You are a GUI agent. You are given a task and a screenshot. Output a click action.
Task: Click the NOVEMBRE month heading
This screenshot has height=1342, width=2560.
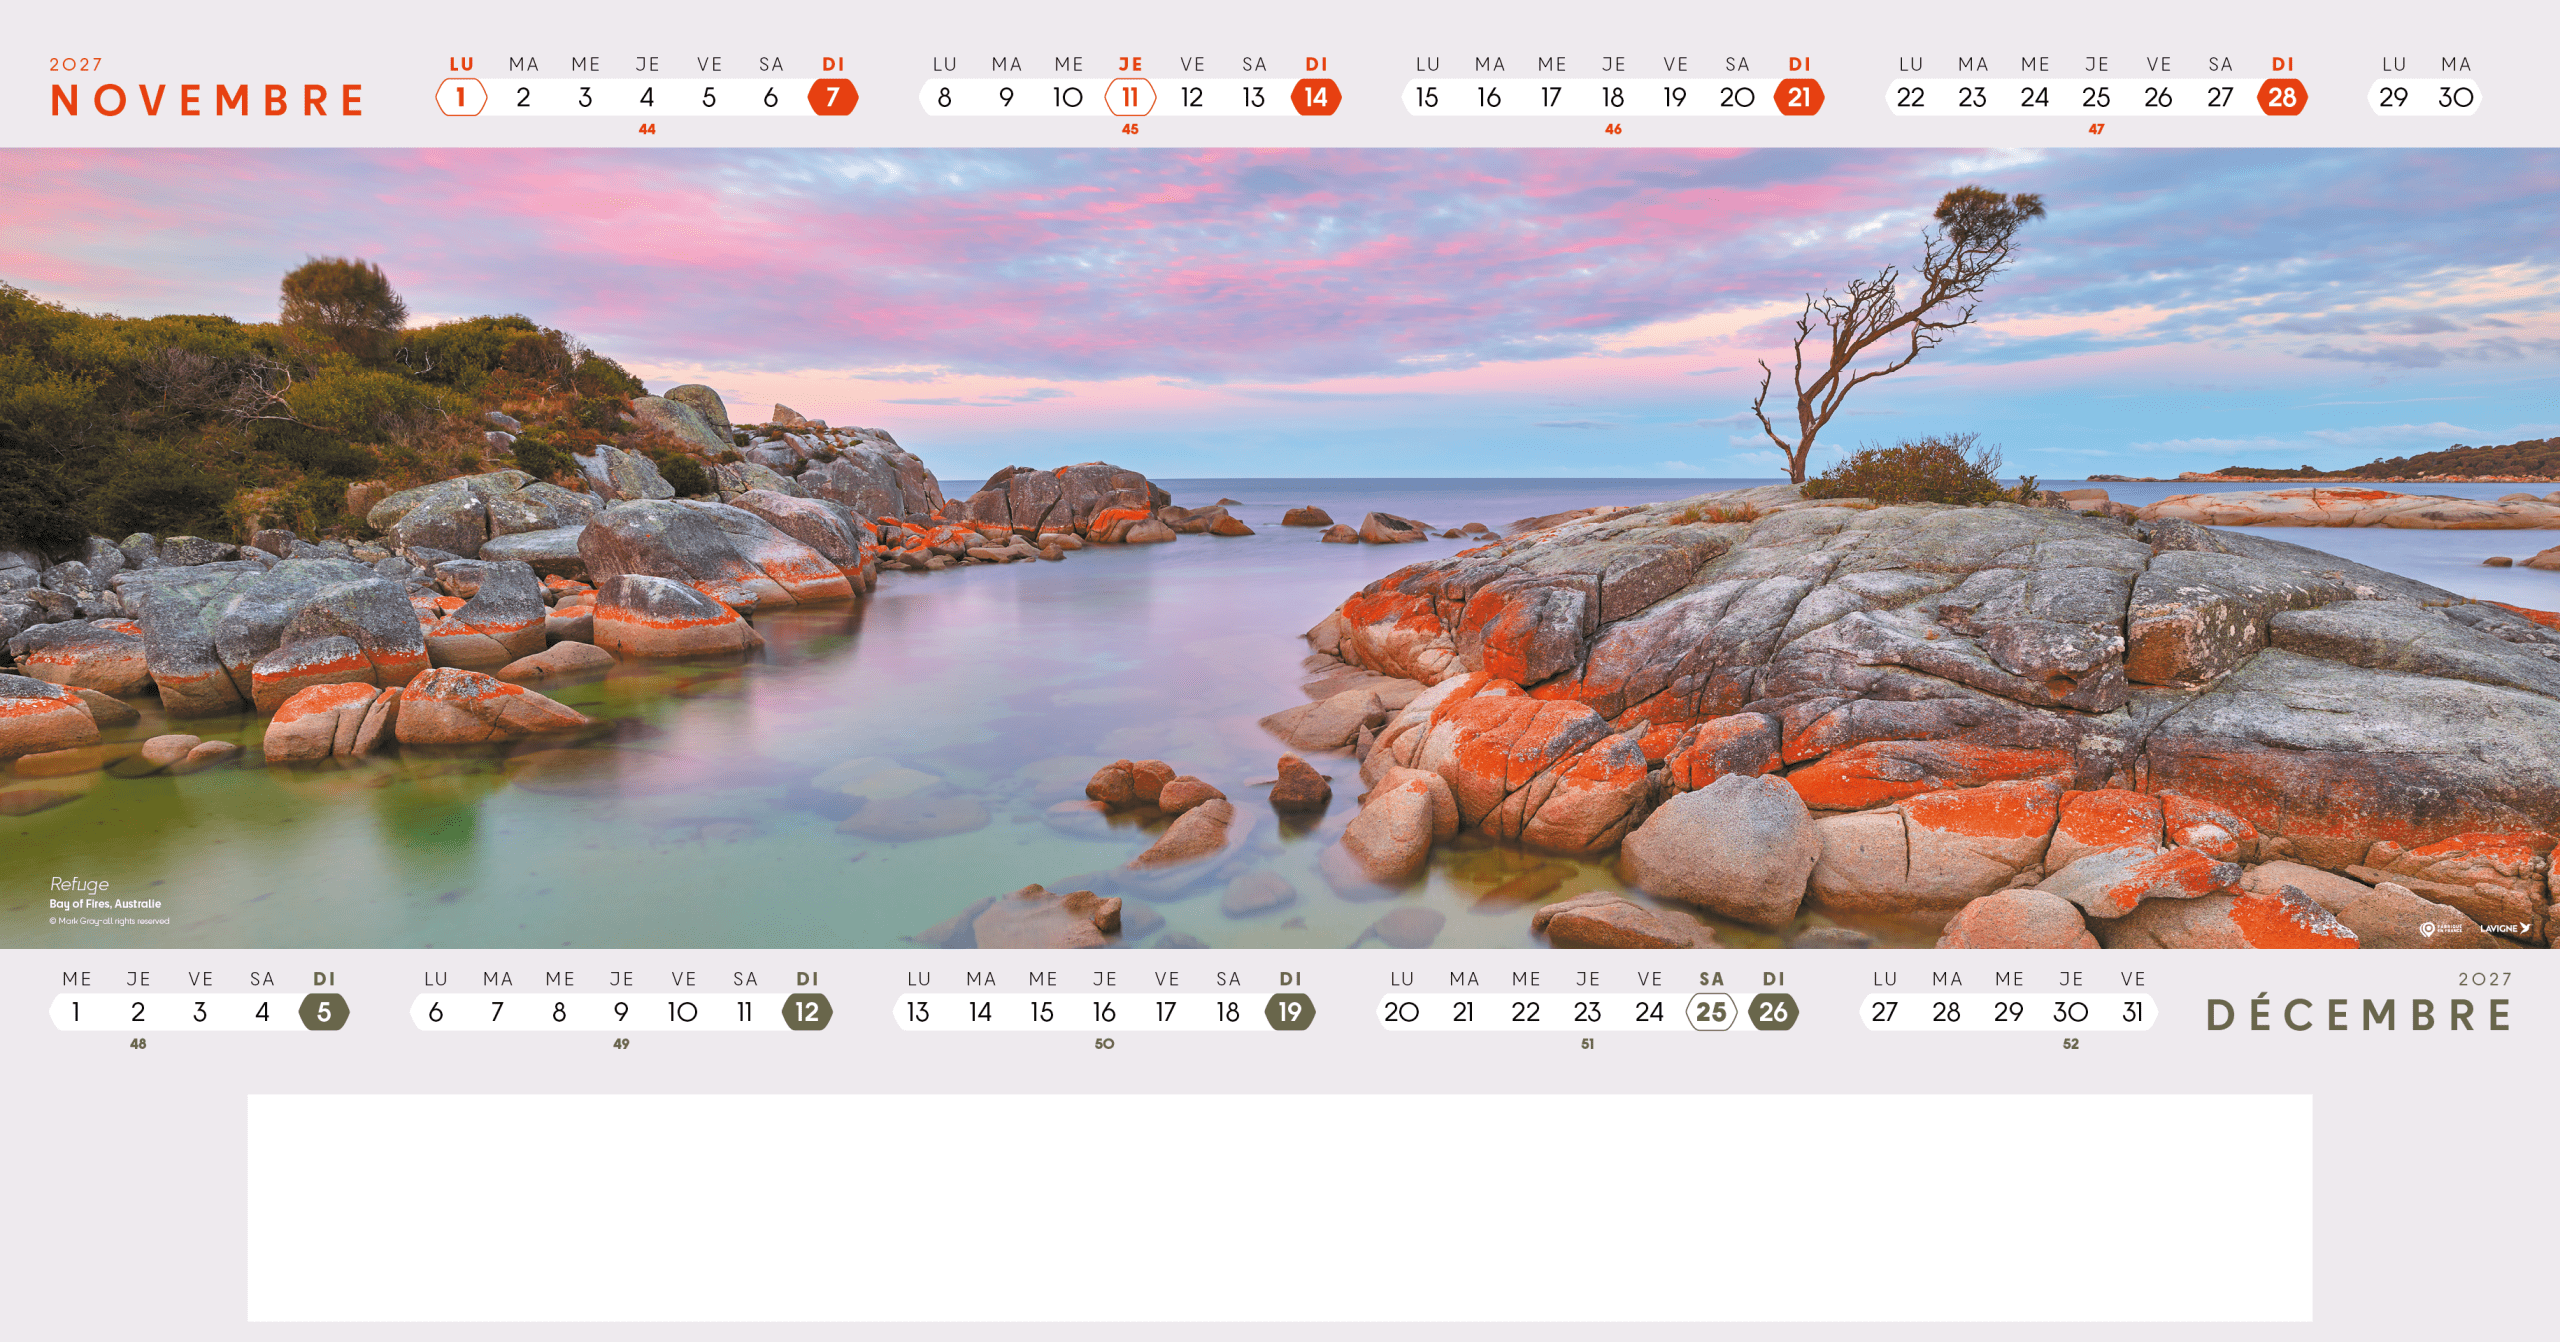(208, 100)
